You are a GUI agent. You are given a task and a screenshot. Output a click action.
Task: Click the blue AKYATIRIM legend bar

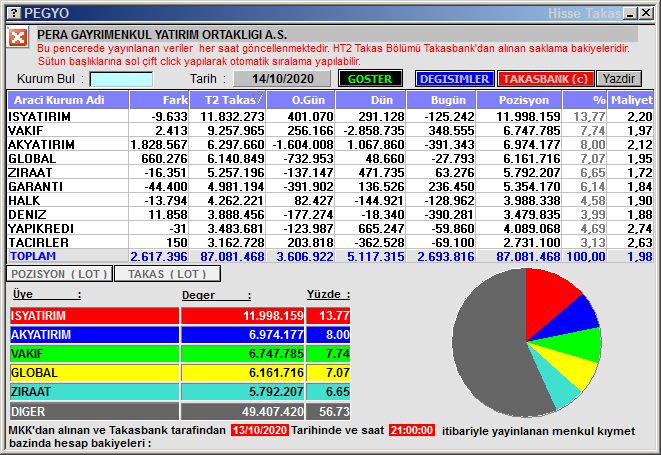(94, 334)
